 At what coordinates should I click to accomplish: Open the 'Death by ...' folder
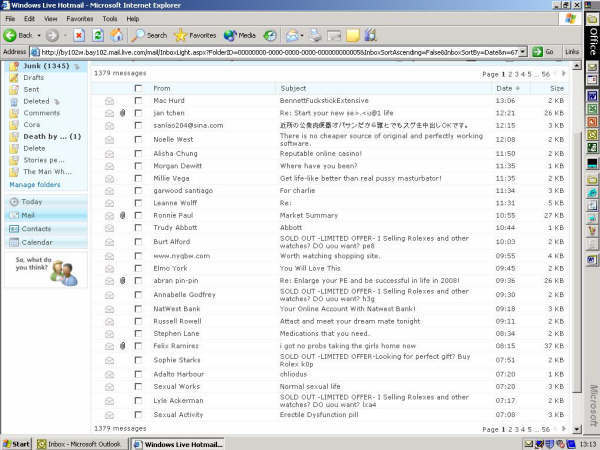tap(52, 137)
